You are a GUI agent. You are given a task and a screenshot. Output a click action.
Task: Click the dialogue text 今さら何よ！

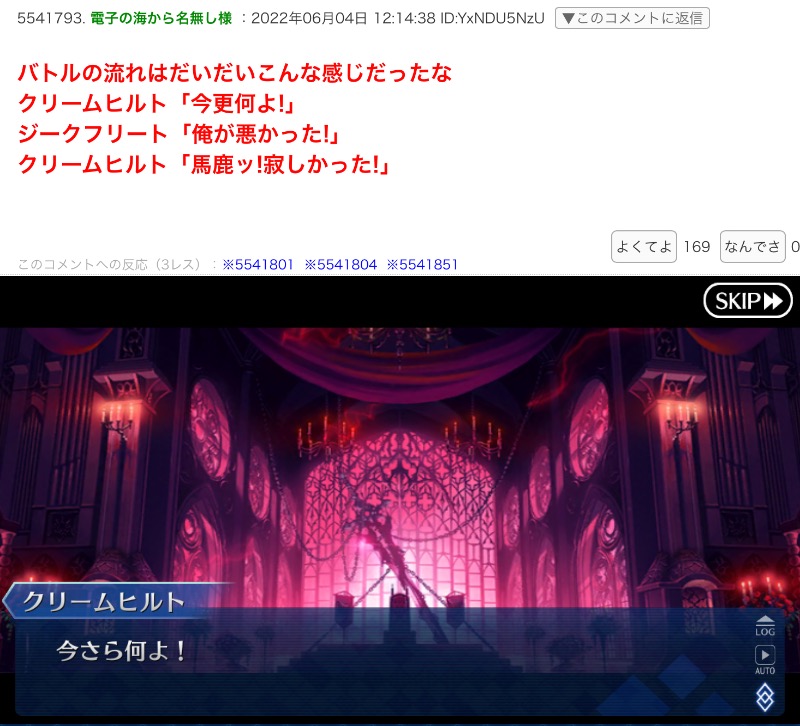[x=120, y=651]
